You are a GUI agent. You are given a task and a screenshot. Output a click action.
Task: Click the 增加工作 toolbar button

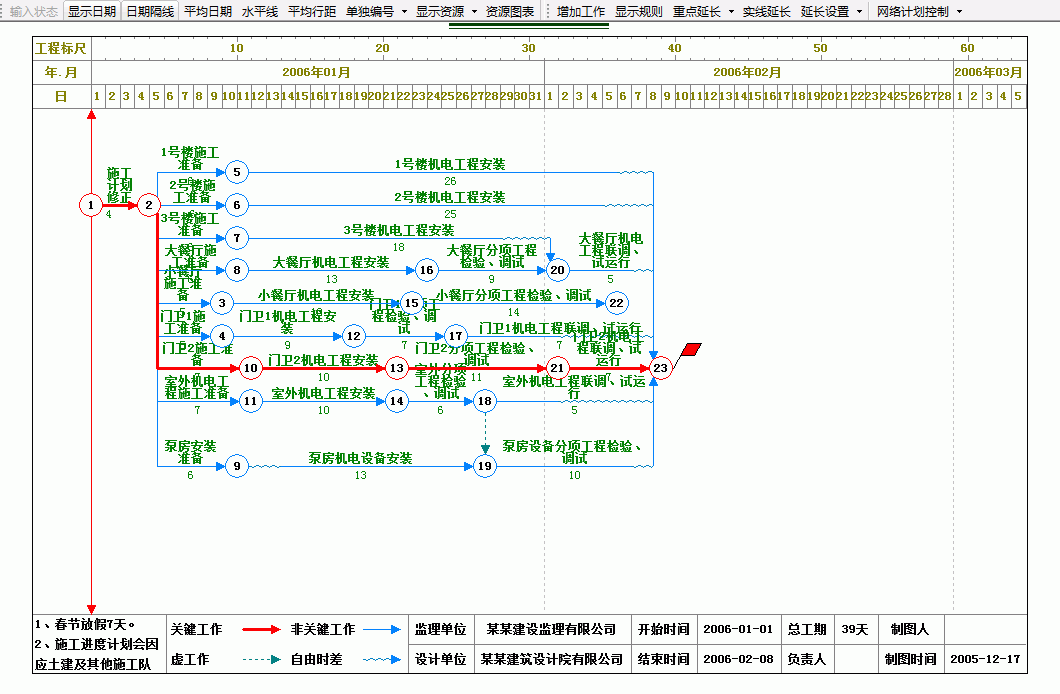(x=581, y=12)
